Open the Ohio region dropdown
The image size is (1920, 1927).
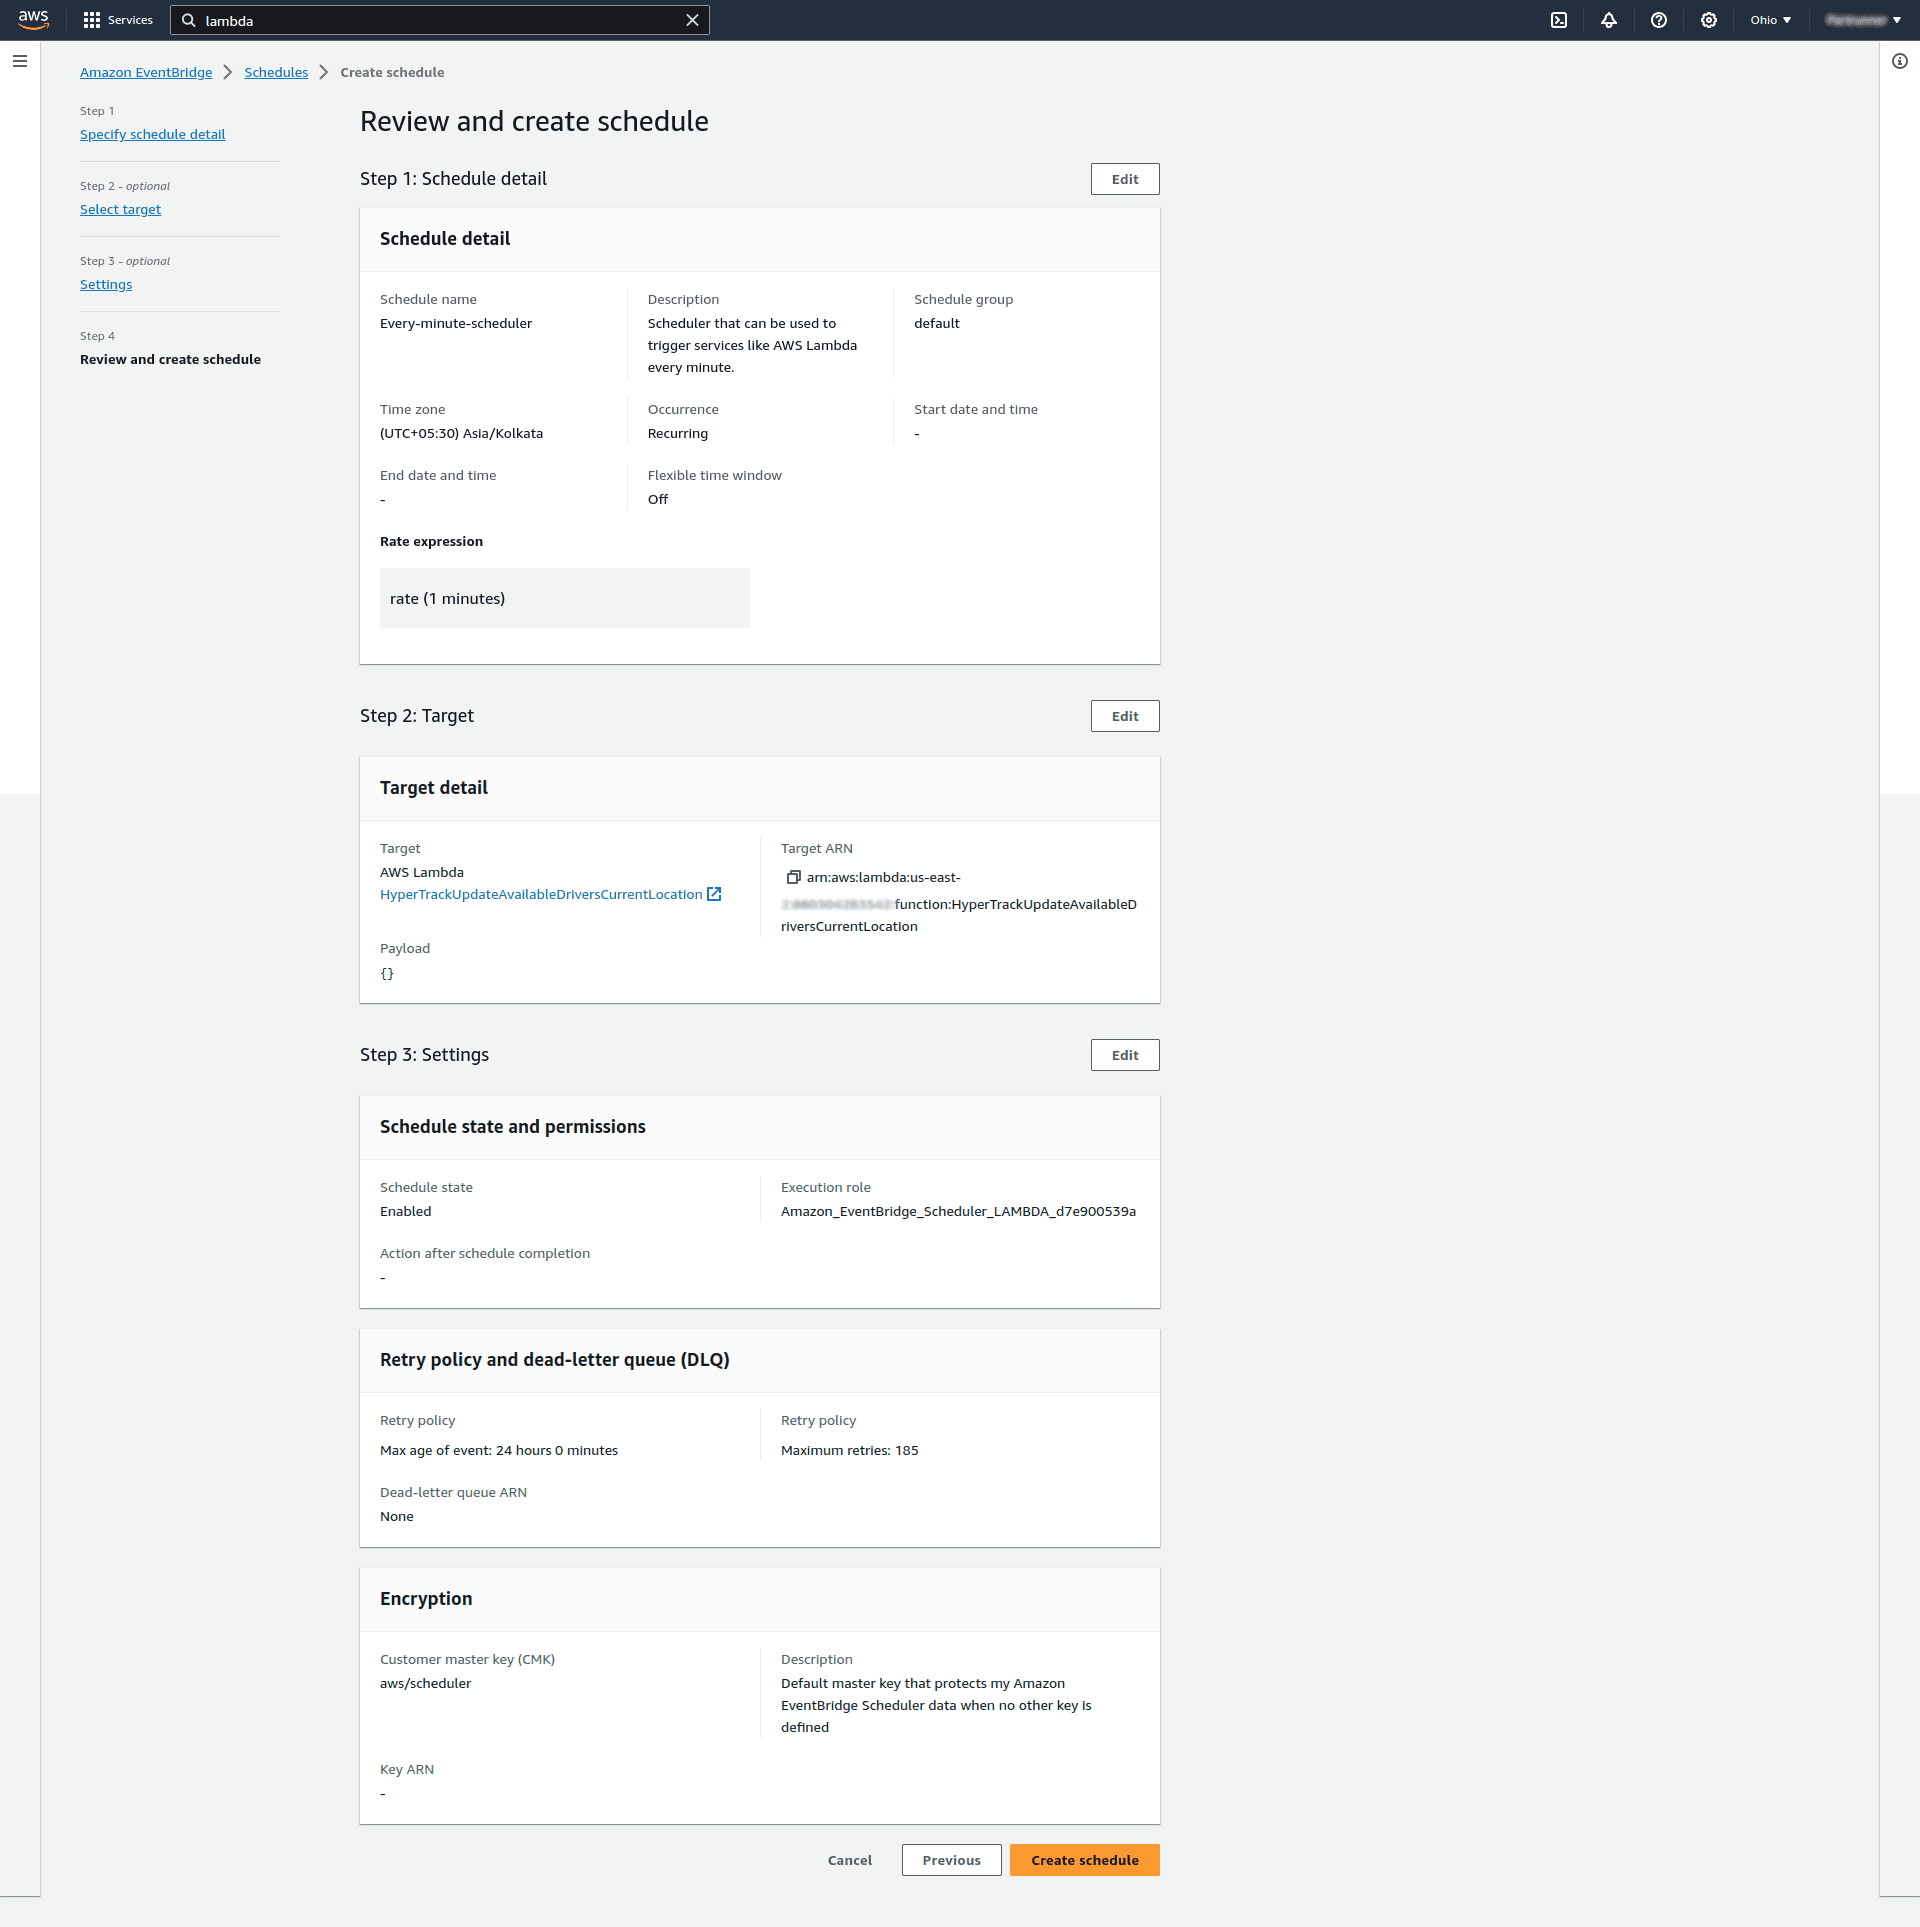point(1770,20)
